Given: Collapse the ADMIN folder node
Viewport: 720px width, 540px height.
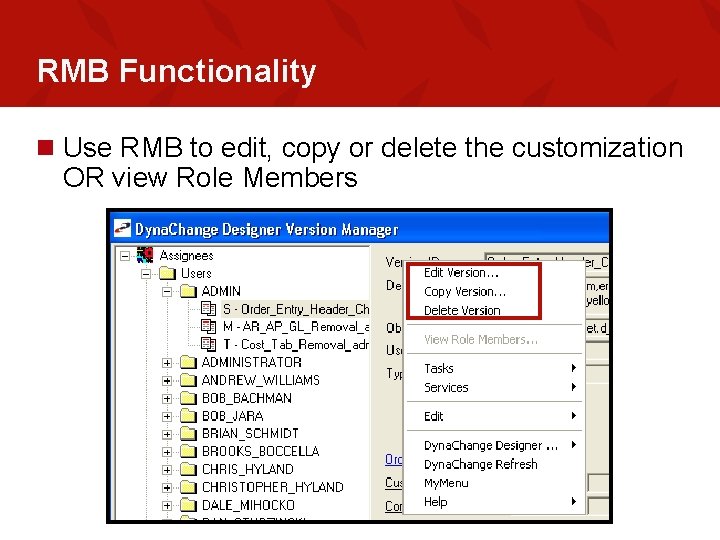Looking at the screenshot, I should (x=167, y=292).
